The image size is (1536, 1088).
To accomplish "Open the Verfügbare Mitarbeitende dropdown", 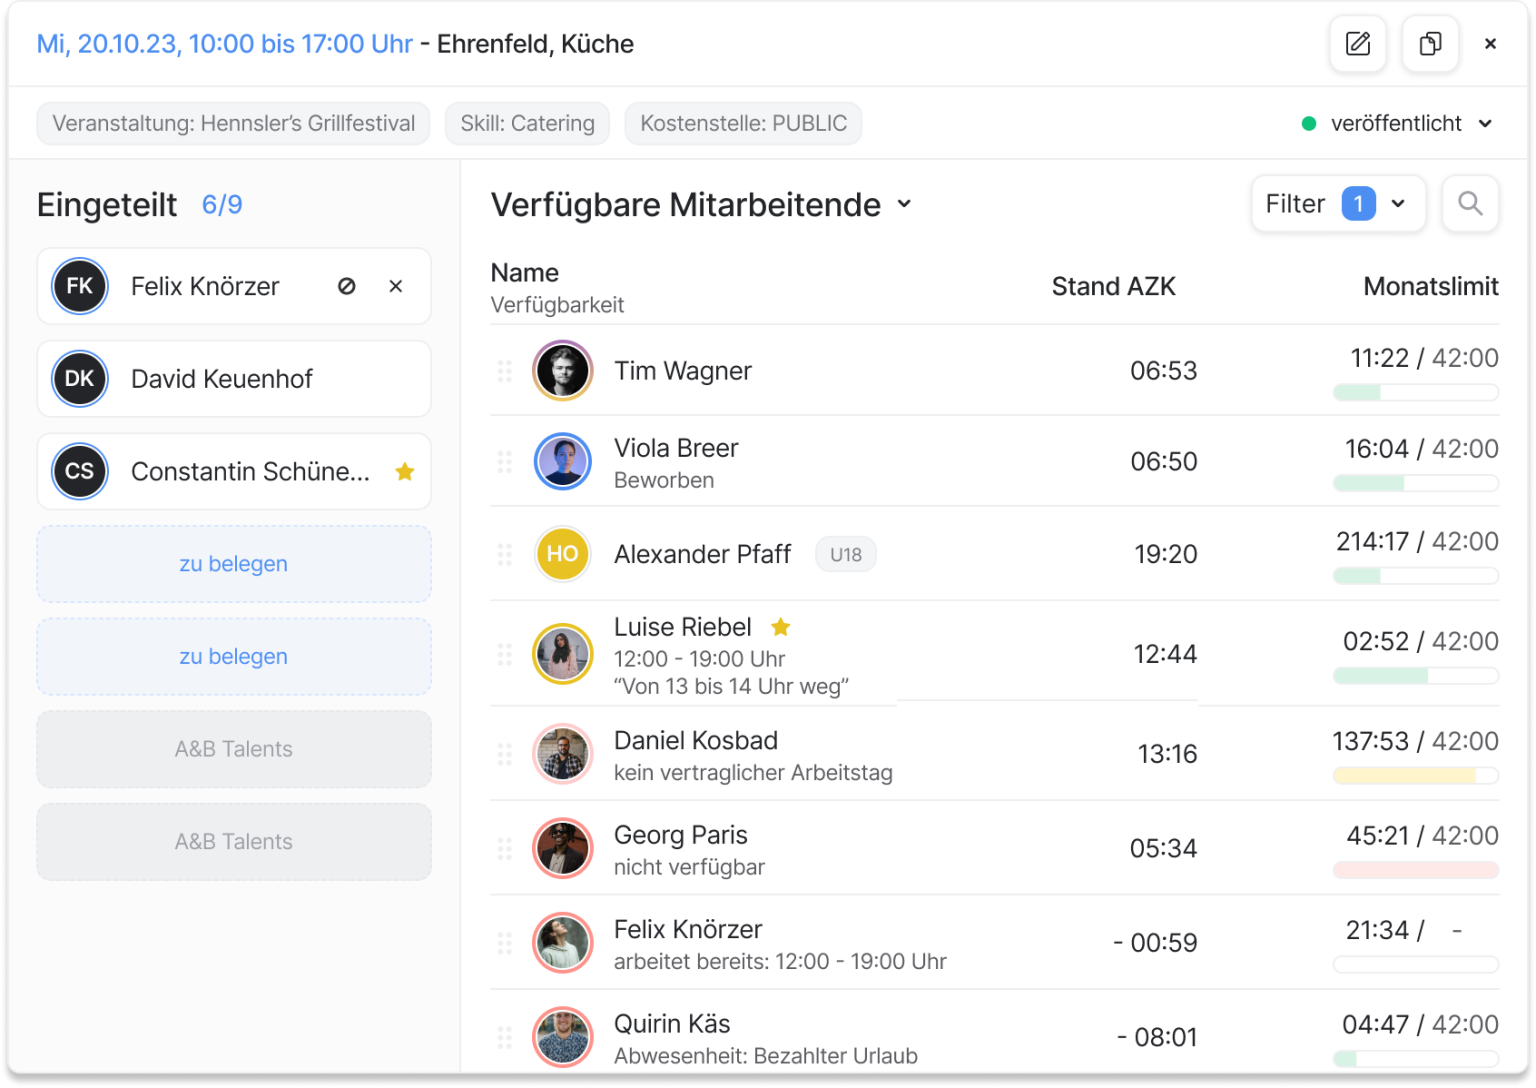I will [x=904, y=204].
